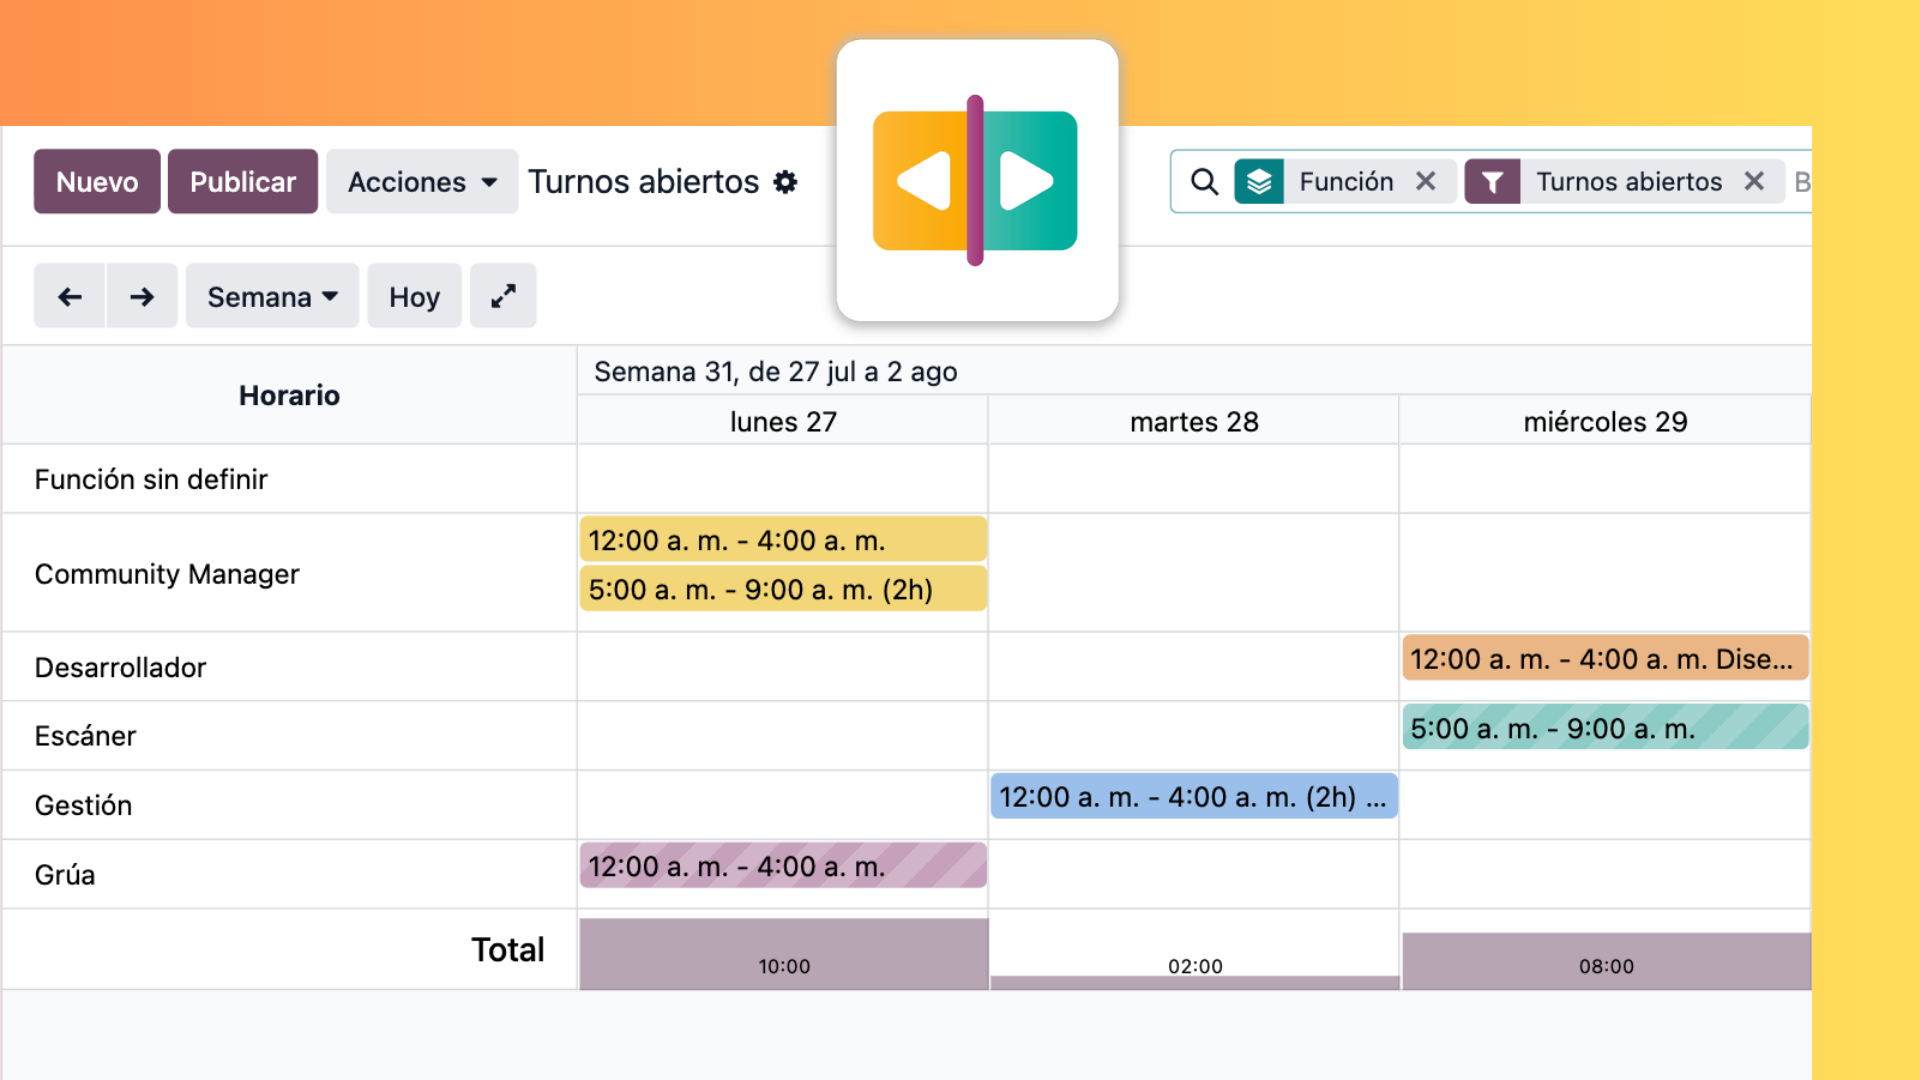
Task: Click the Función group-by layers icon
Action: 1259,182
